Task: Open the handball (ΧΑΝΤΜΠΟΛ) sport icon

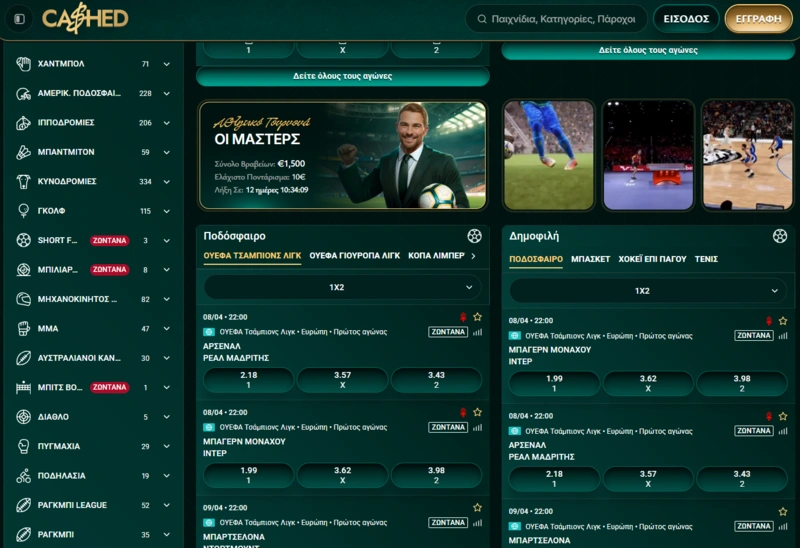Action: point(24,64)
